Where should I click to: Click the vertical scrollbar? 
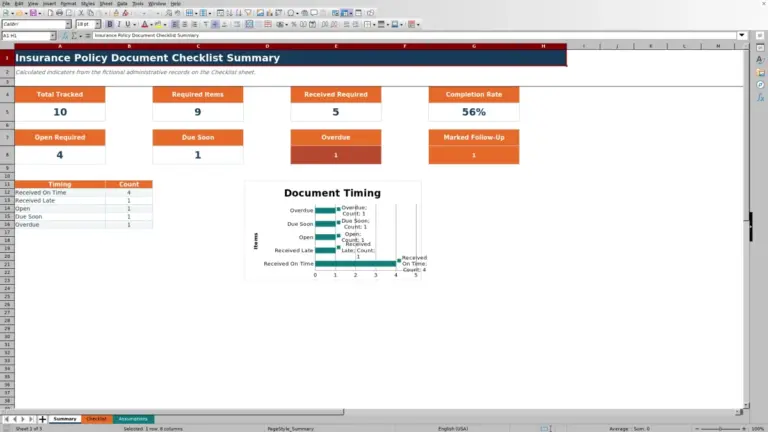tap(746, 226)
